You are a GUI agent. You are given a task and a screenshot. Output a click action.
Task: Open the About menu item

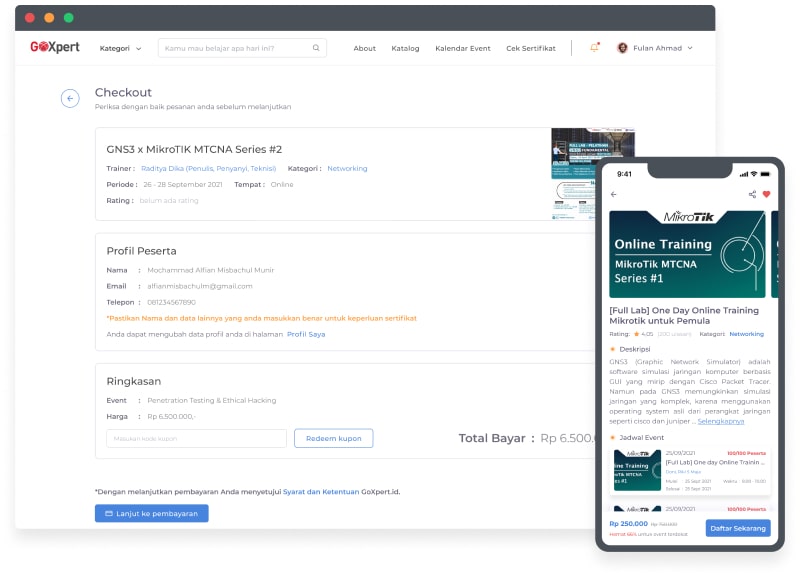pos(365,48)
